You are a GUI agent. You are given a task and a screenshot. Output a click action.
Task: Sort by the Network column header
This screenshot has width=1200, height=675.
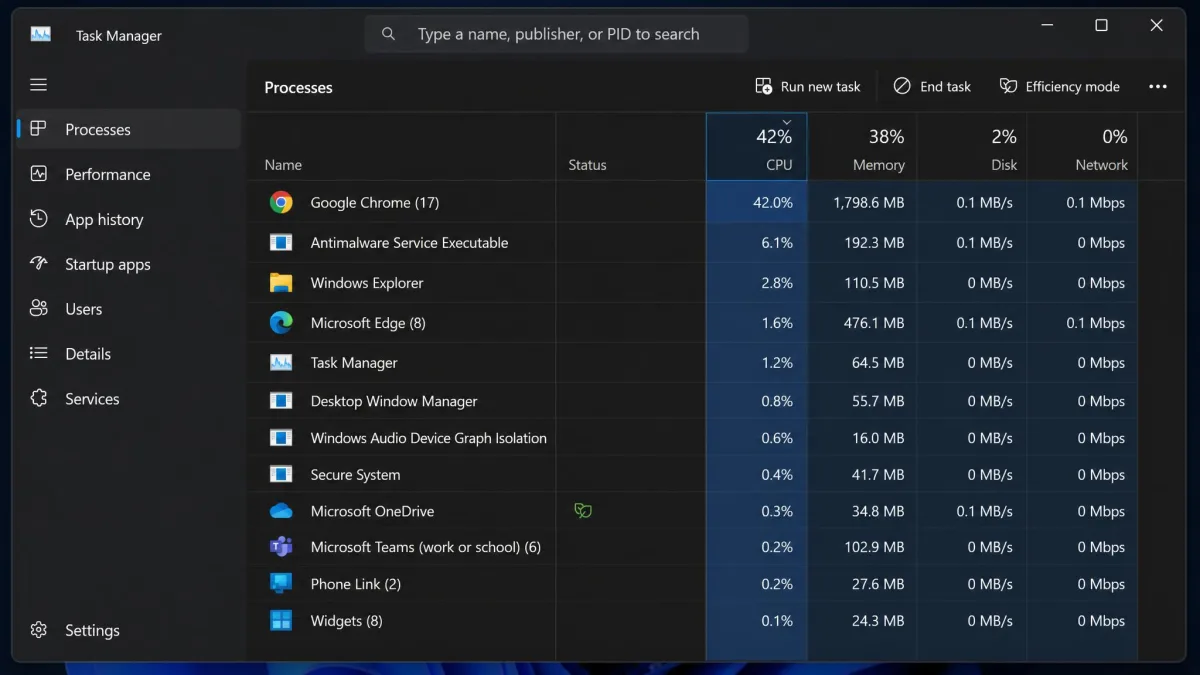coord(1083,147)
